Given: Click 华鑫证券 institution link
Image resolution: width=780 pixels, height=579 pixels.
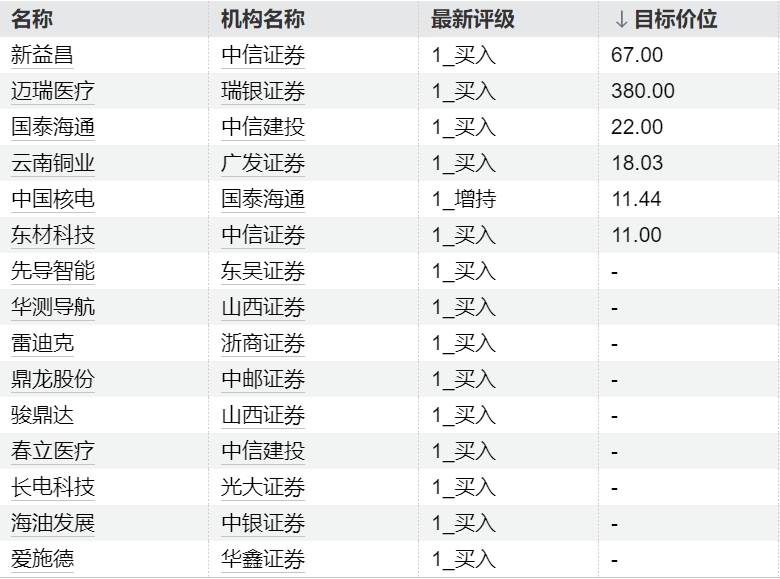Looking at the screenshot, I should pyautogui.click(x=263, y=559).
